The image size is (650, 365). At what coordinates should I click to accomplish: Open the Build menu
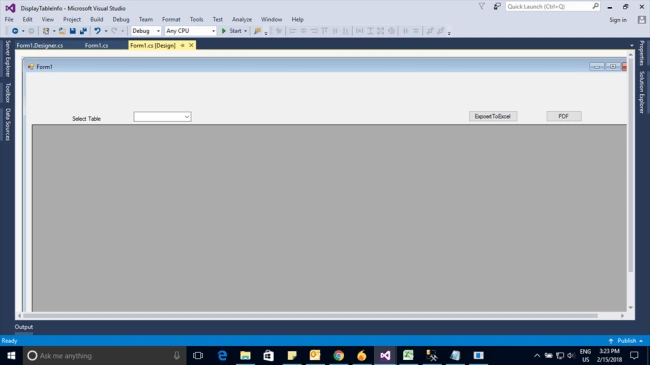pos(97,19)
